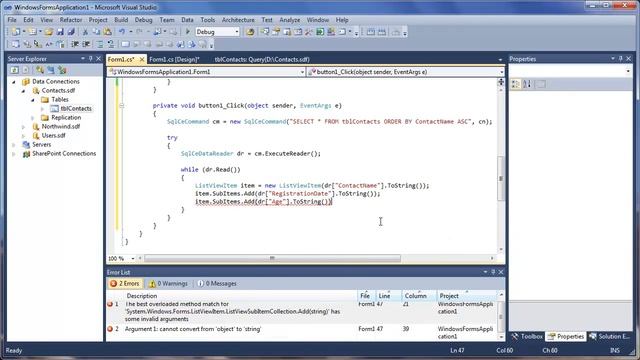Select the Replication folder in tree
Viewport: 640px width, 360px height.
click(x=66, y=118)
